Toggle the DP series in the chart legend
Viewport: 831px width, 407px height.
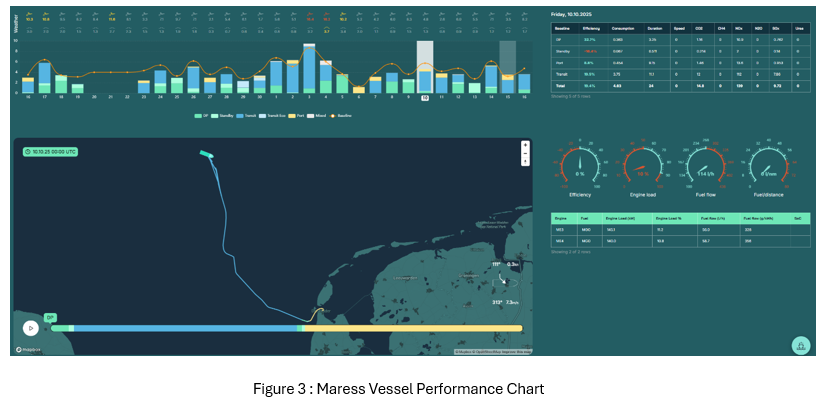point(201,116)
